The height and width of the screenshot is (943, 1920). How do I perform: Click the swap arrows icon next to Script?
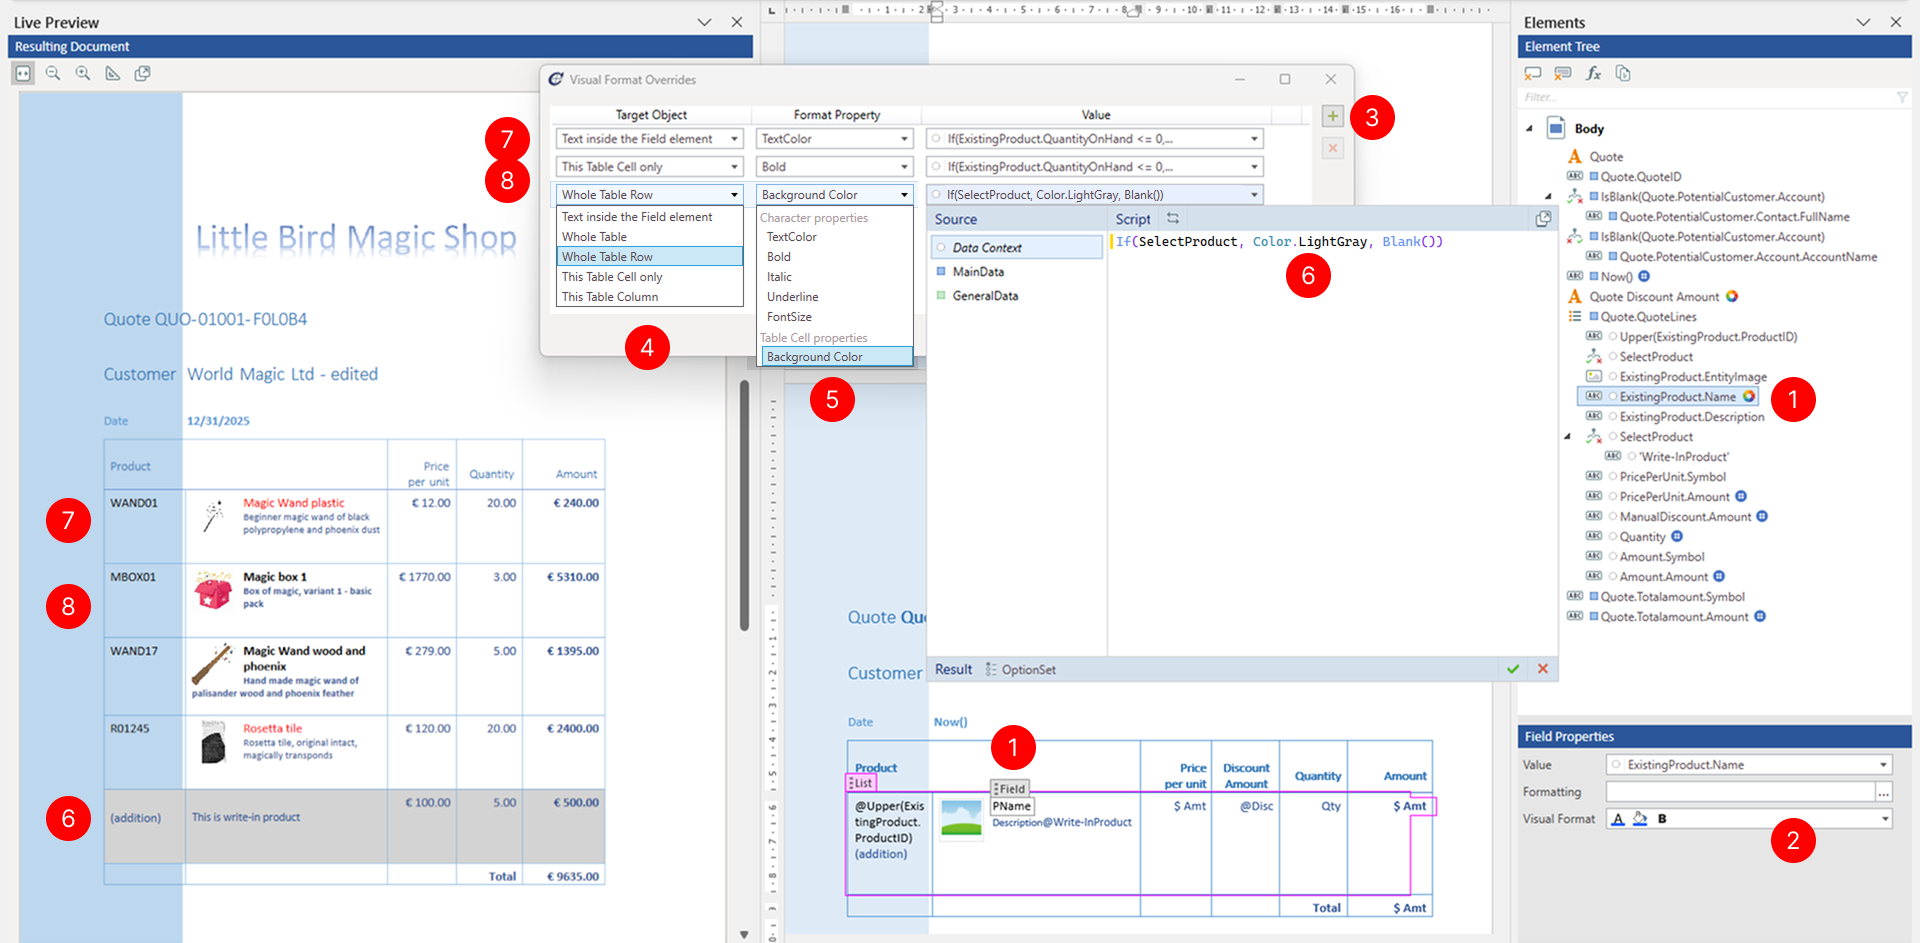(x=1173, y=218)
